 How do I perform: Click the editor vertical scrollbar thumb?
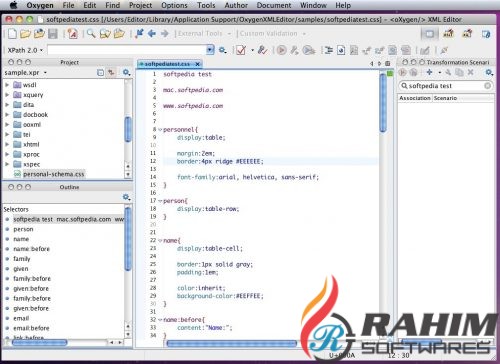(383, 103)
